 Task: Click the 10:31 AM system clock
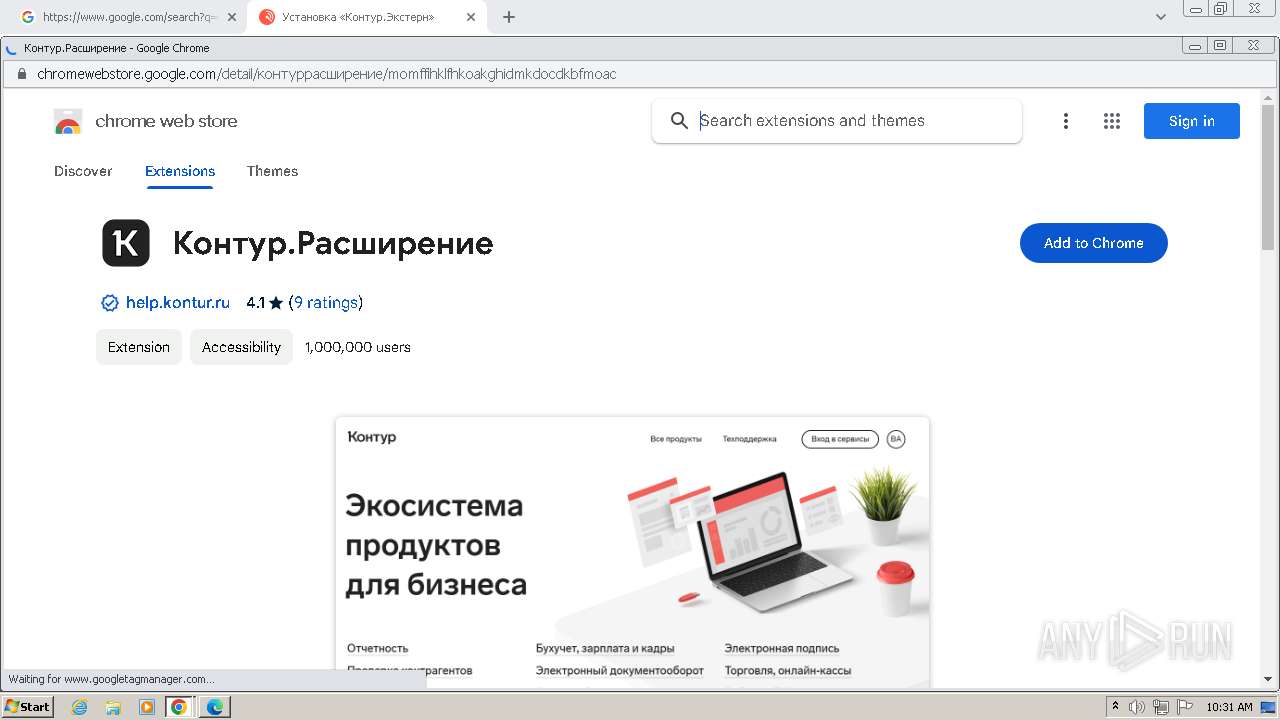(x=1229, y=707)
